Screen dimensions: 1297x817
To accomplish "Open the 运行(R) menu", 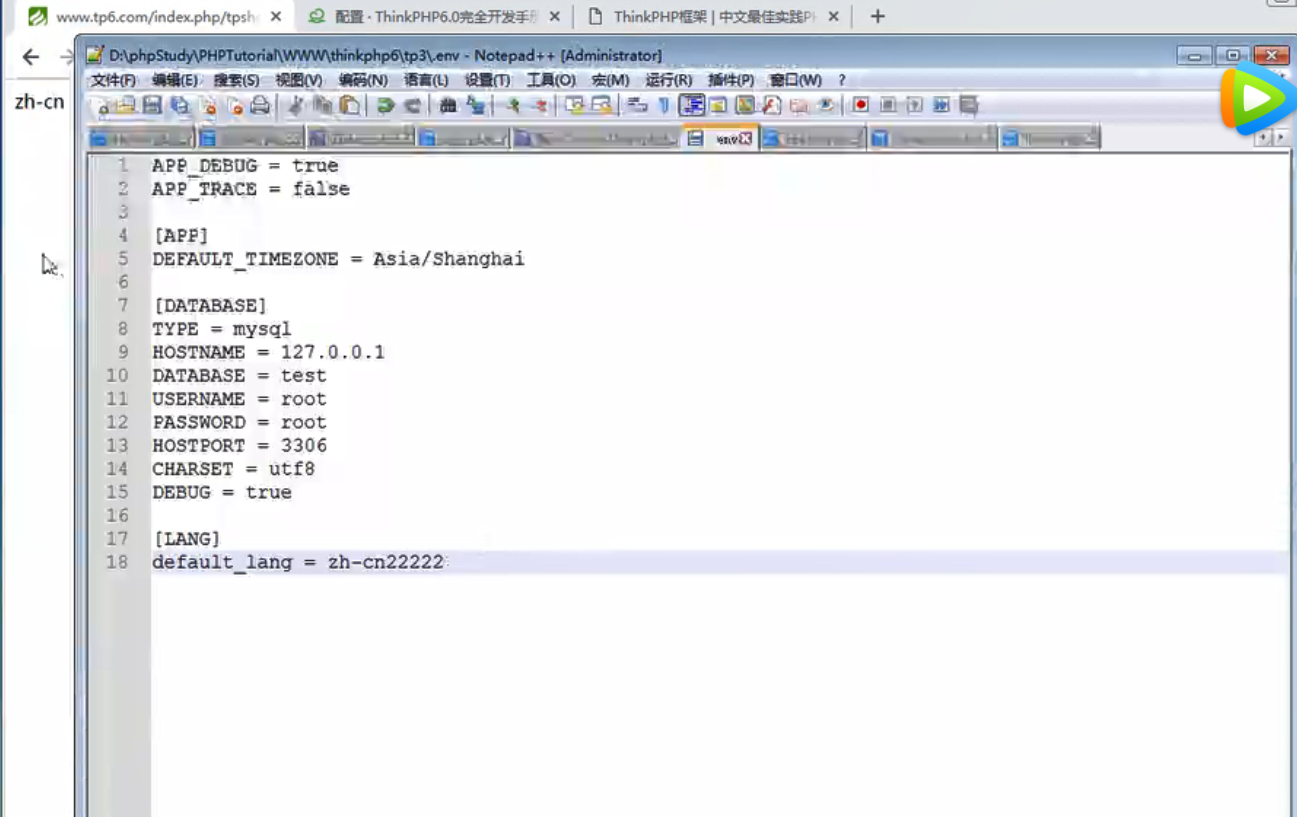I will point(668,80).
